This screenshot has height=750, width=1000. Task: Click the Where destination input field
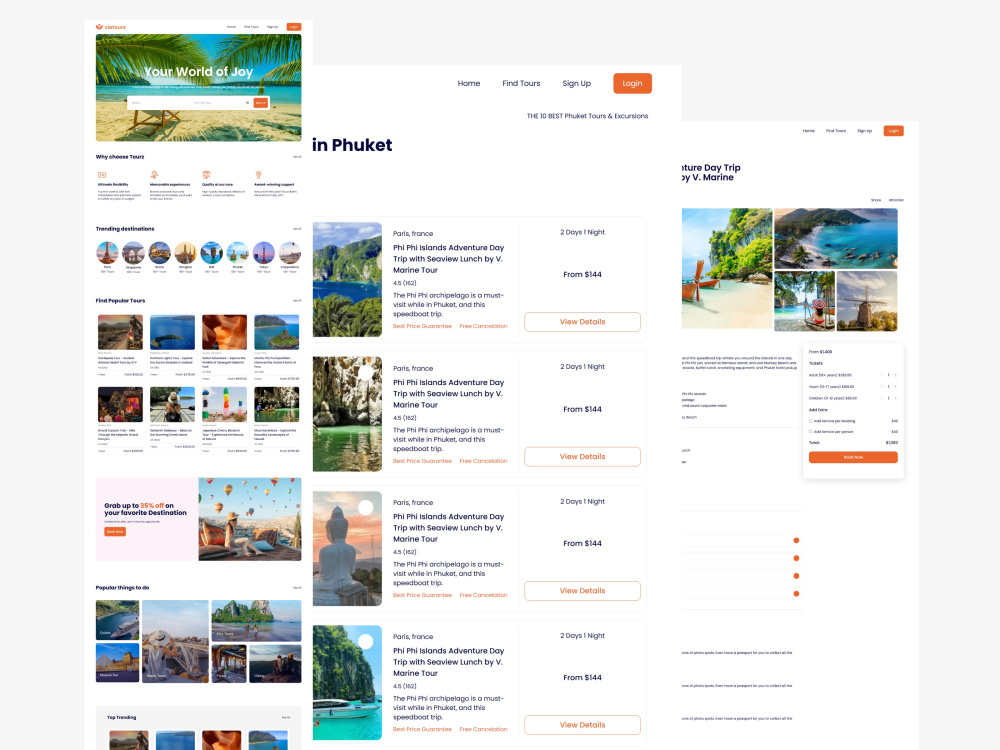pyautogui.click(x=158, y=103)
